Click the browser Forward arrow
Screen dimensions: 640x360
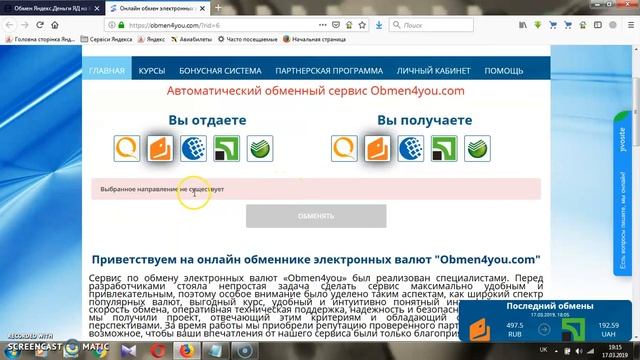click(x=24, y=25)
